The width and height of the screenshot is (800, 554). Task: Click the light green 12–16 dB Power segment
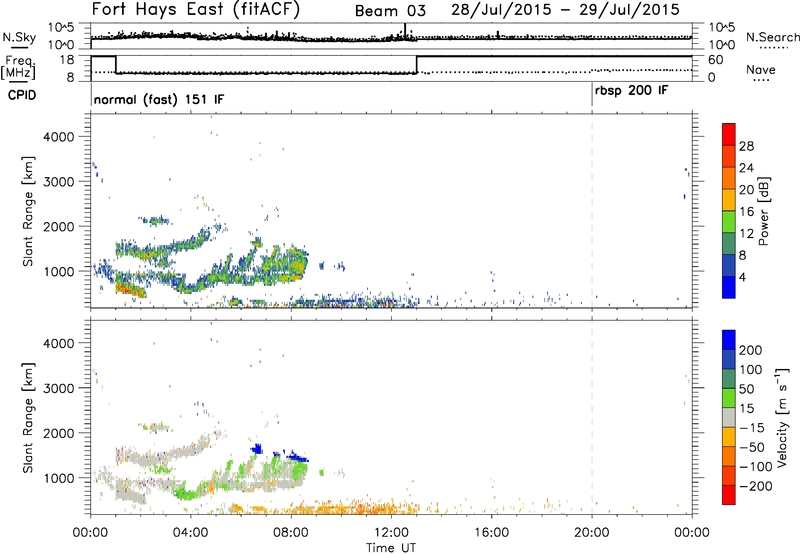coord(729,221)
